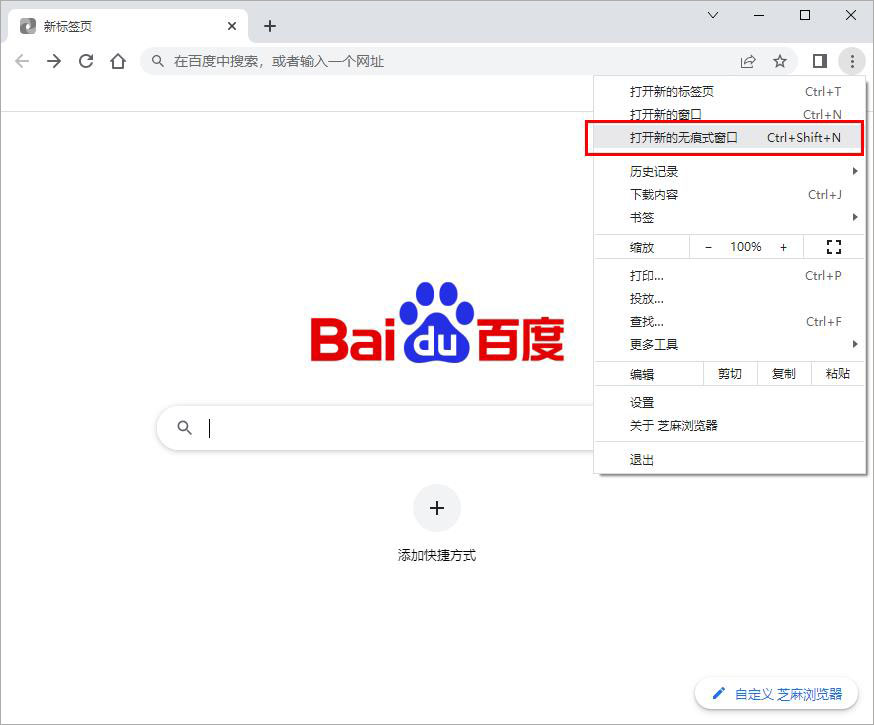Click the add shortcut plus circle
874x725 pixels.
pyautogui.click(x=437, y=508)
